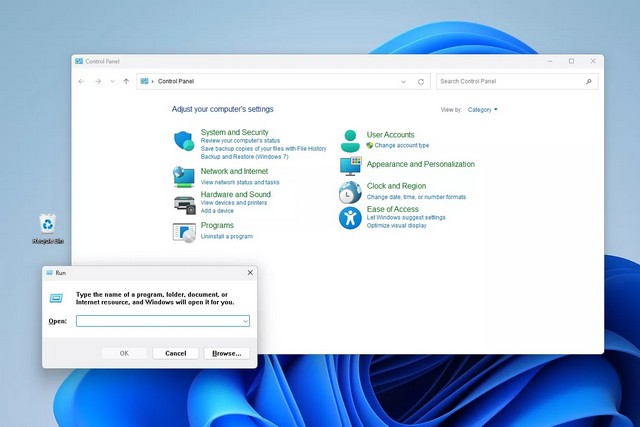Open Clock and Region category
Screen dimensions: 640x427
tap(396, 186)
